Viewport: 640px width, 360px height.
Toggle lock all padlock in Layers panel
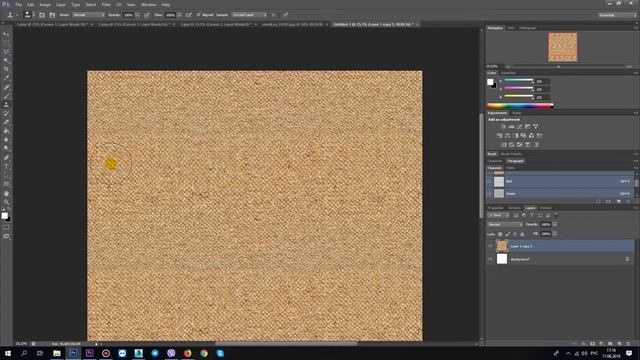(522, 234)
